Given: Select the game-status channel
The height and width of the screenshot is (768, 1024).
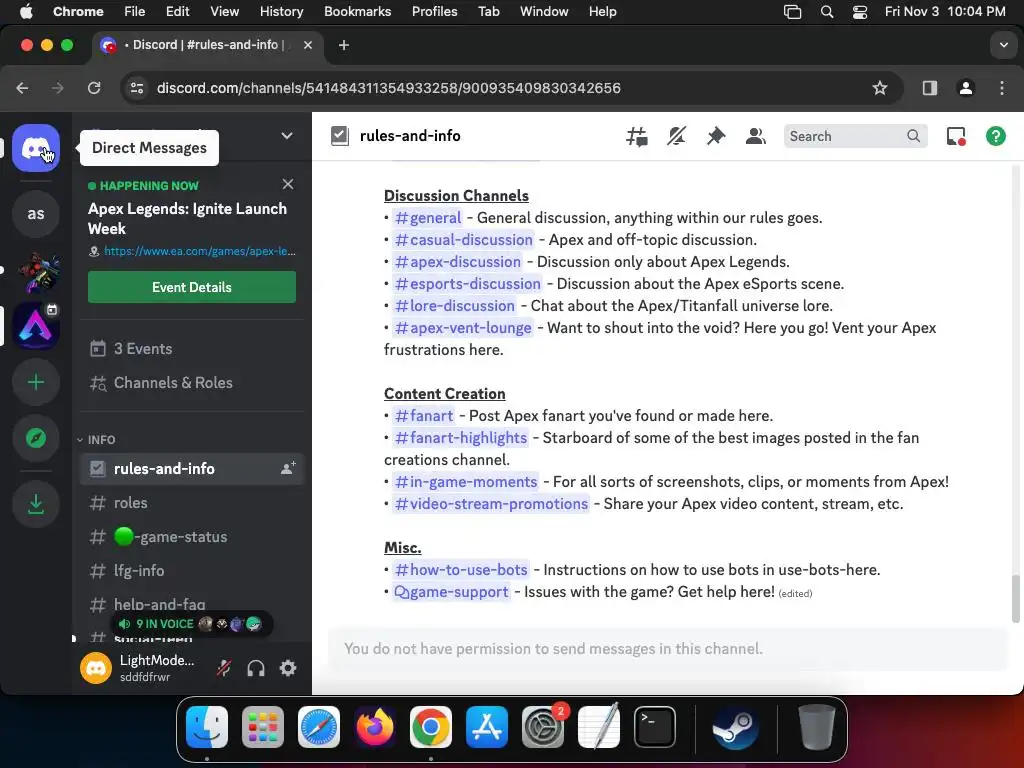Looking at the screenshot, I should [192, 537].
